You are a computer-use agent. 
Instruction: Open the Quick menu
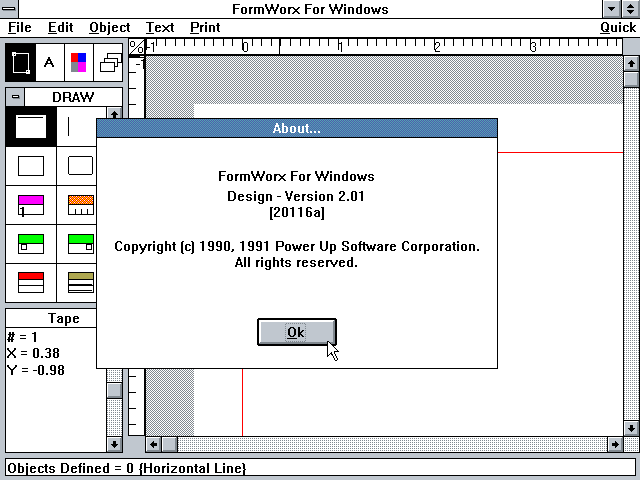click(618, 27)
